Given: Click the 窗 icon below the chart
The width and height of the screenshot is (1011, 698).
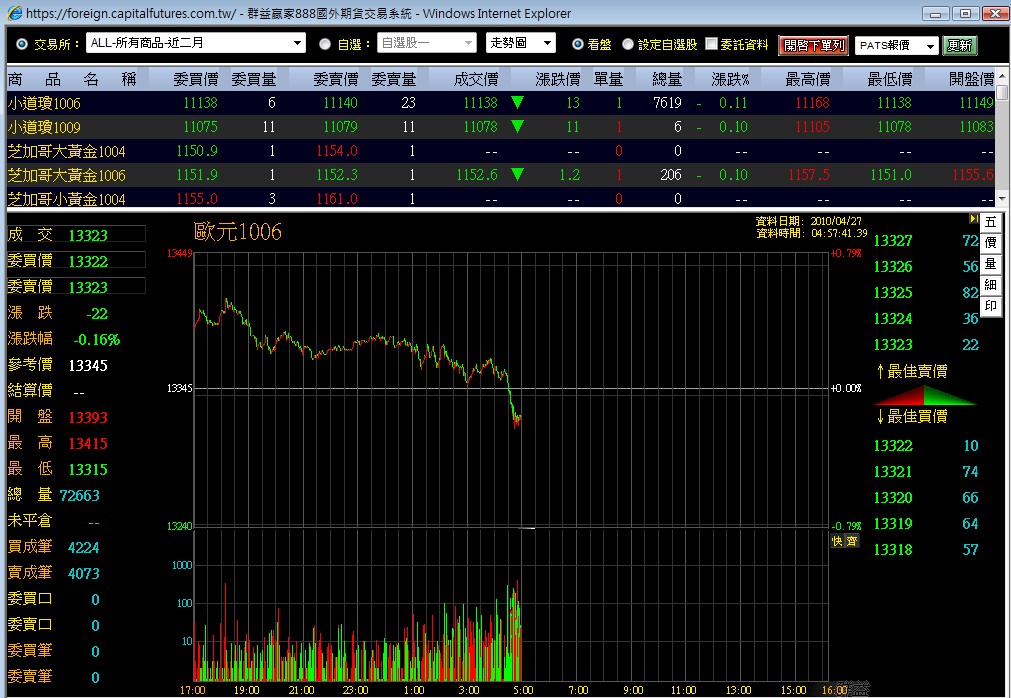Looking at the screenshot, I should pos(852,541).
